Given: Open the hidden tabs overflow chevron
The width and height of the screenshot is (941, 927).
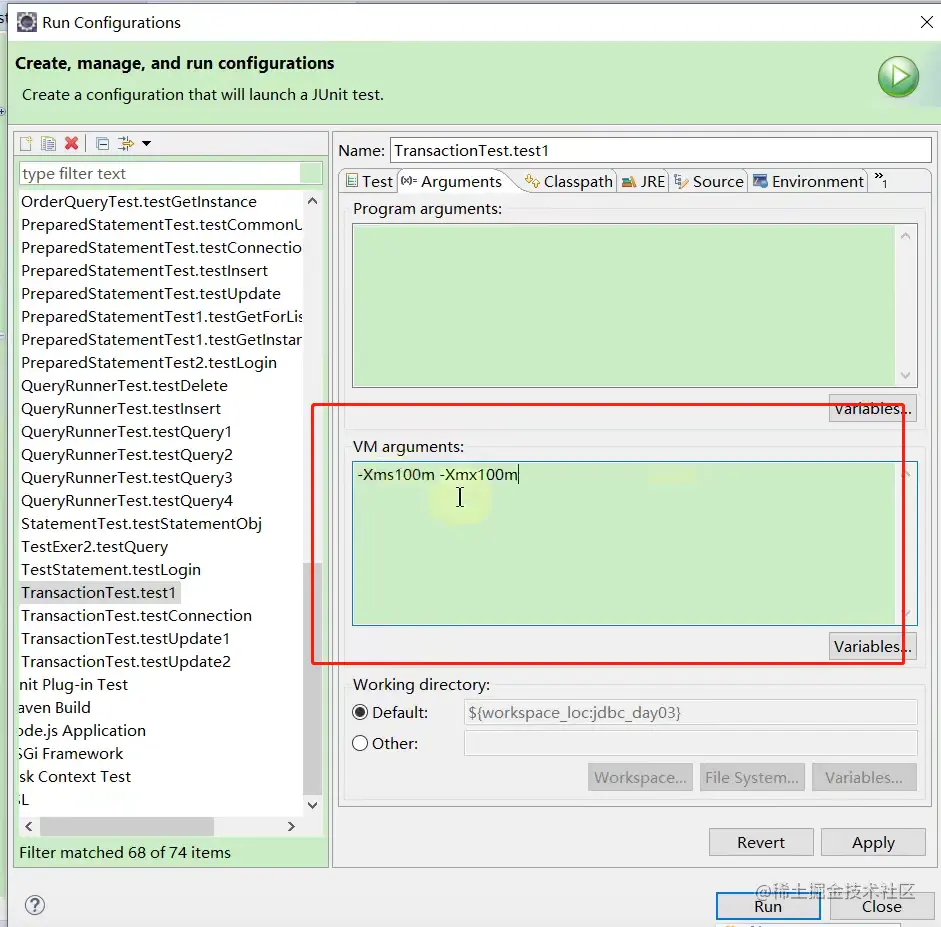Looking at the screenshot, I should (x=881, y=179).
